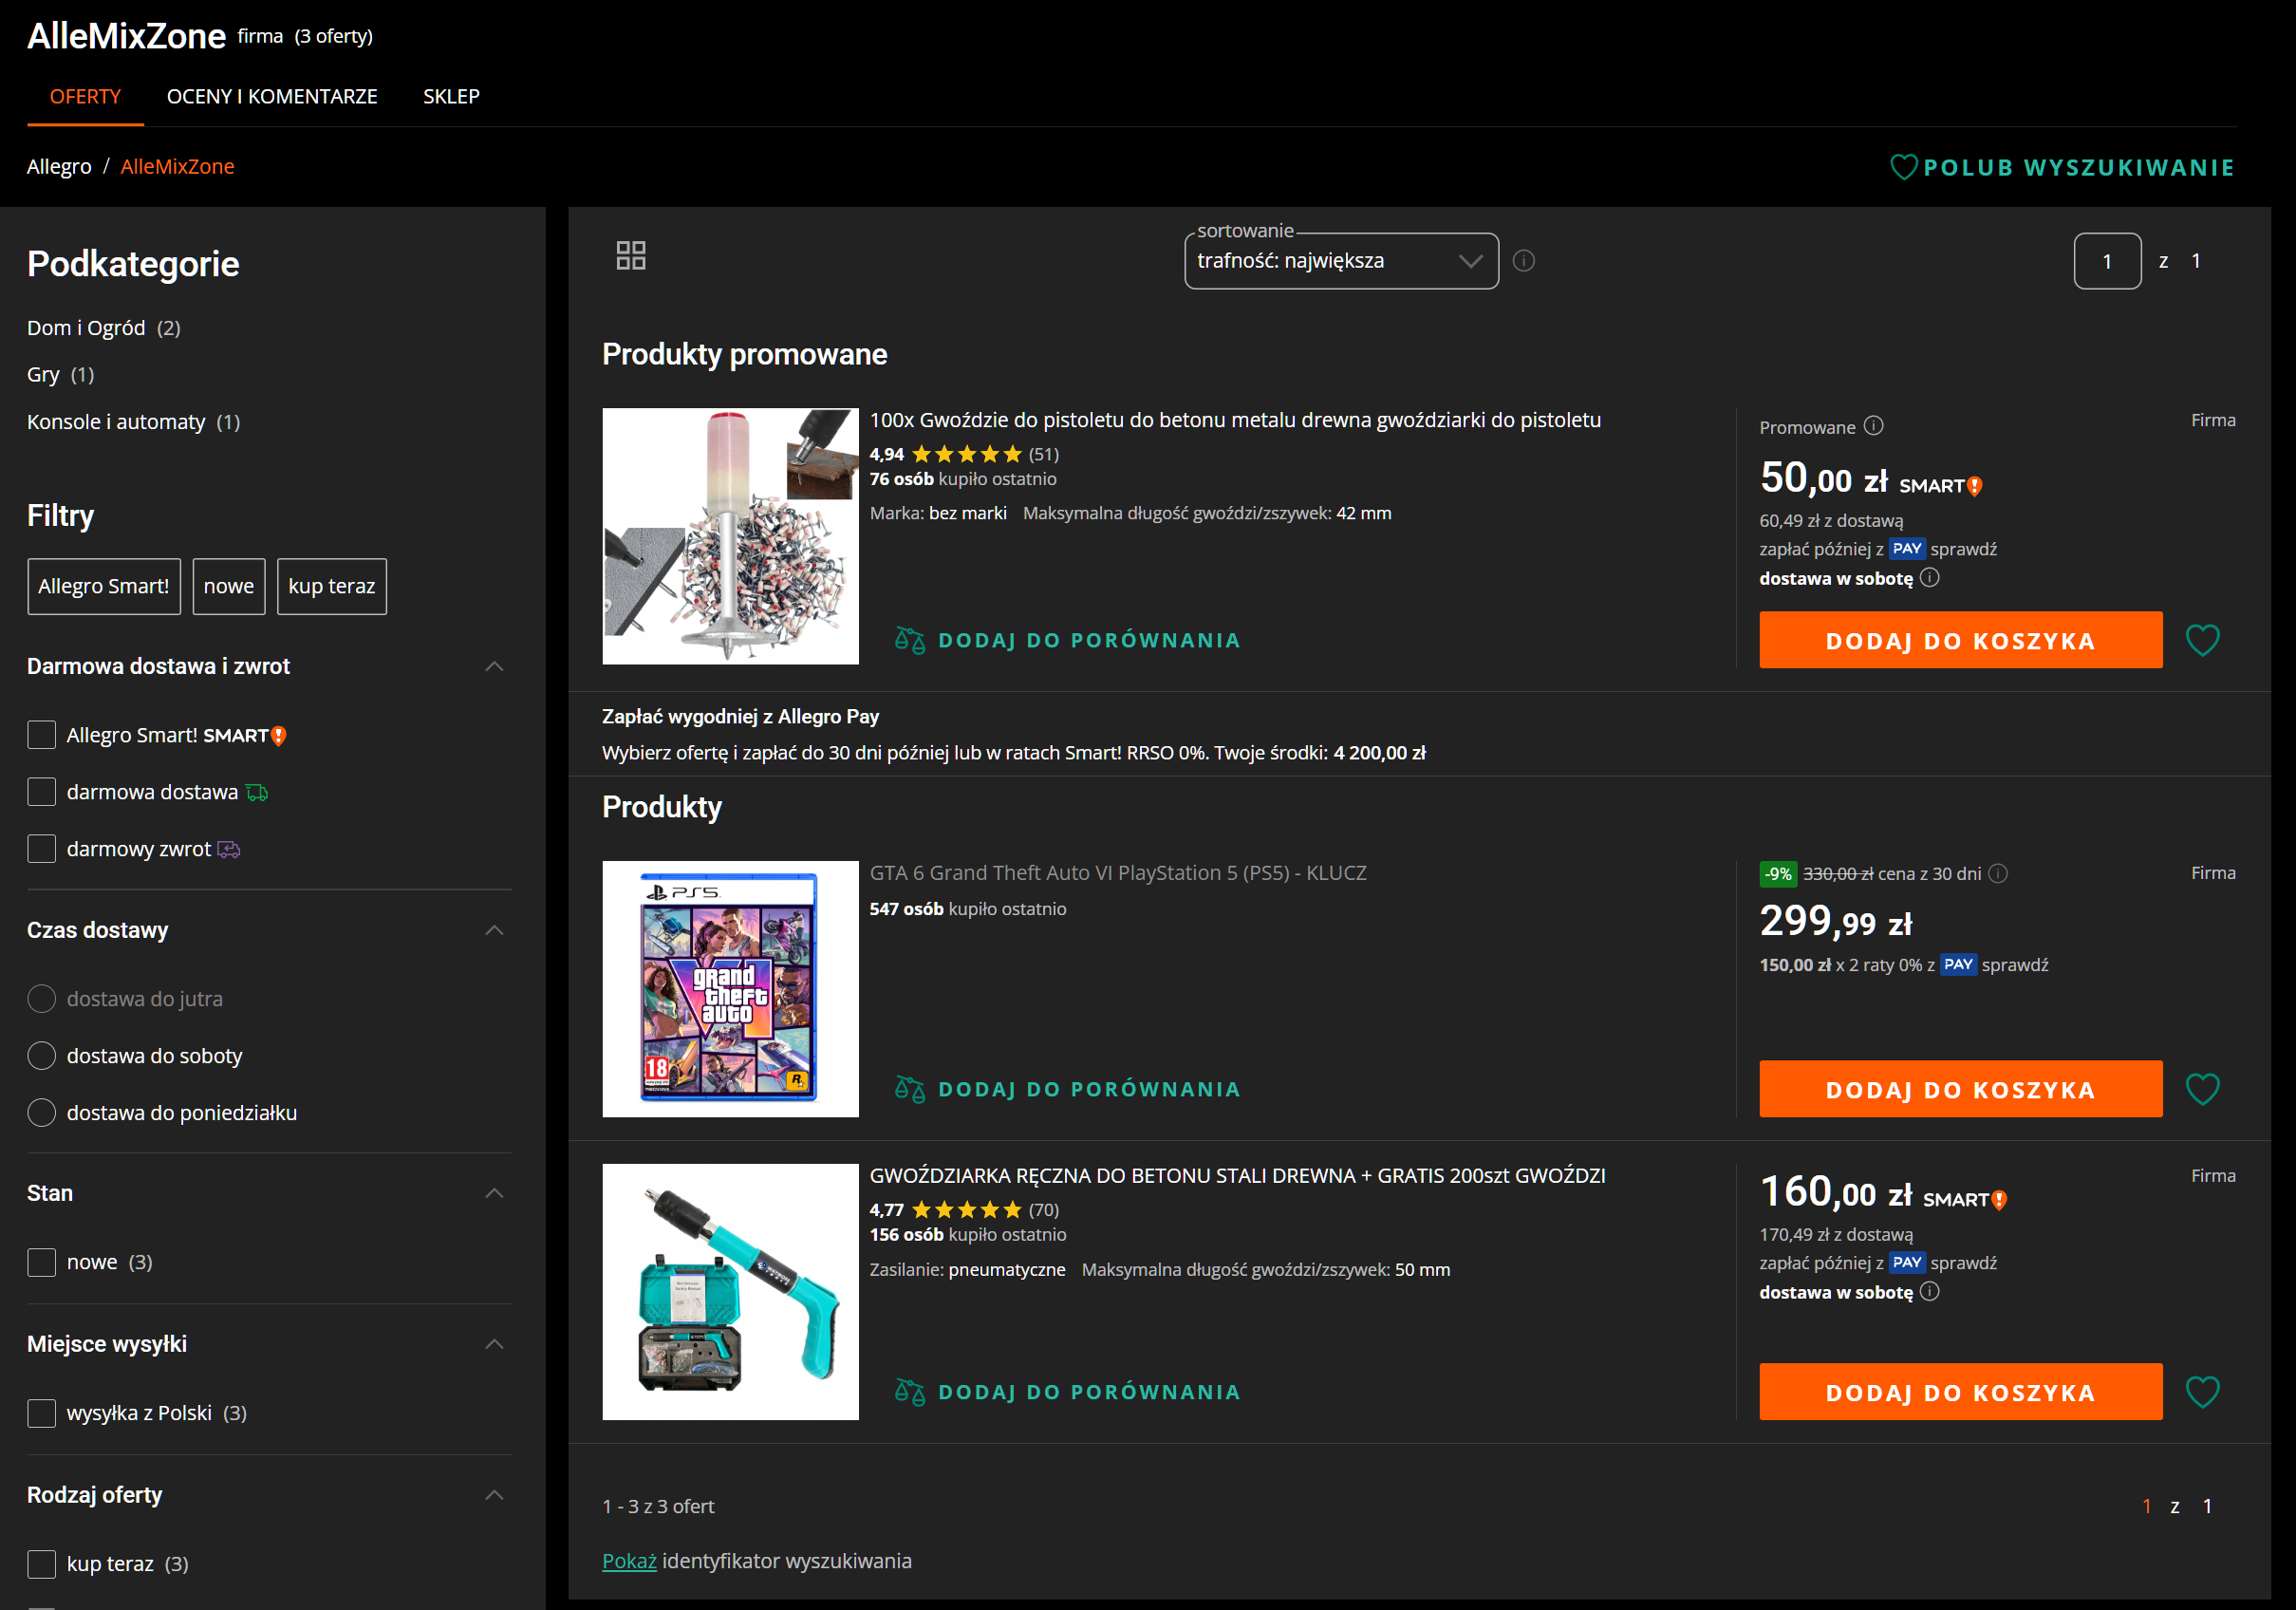Select the dostawa do jutra radio button
This screenshot has height=1610, width=2296.
click(41, 999)
